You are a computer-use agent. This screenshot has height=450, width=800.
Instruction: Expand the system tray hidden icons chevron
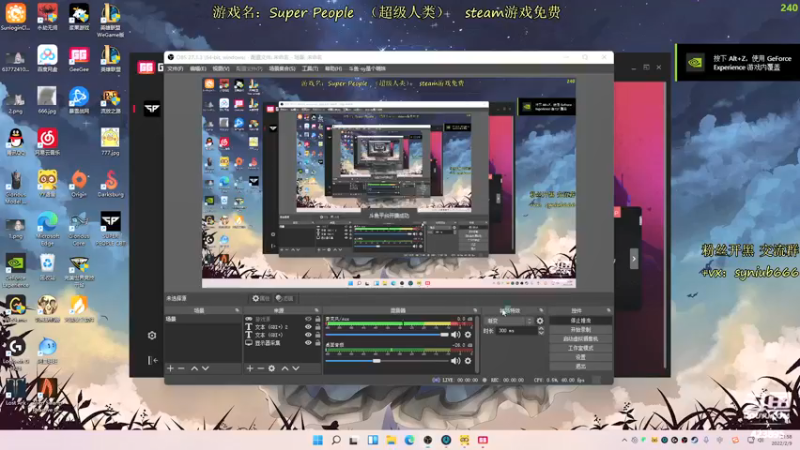[624, 440]
